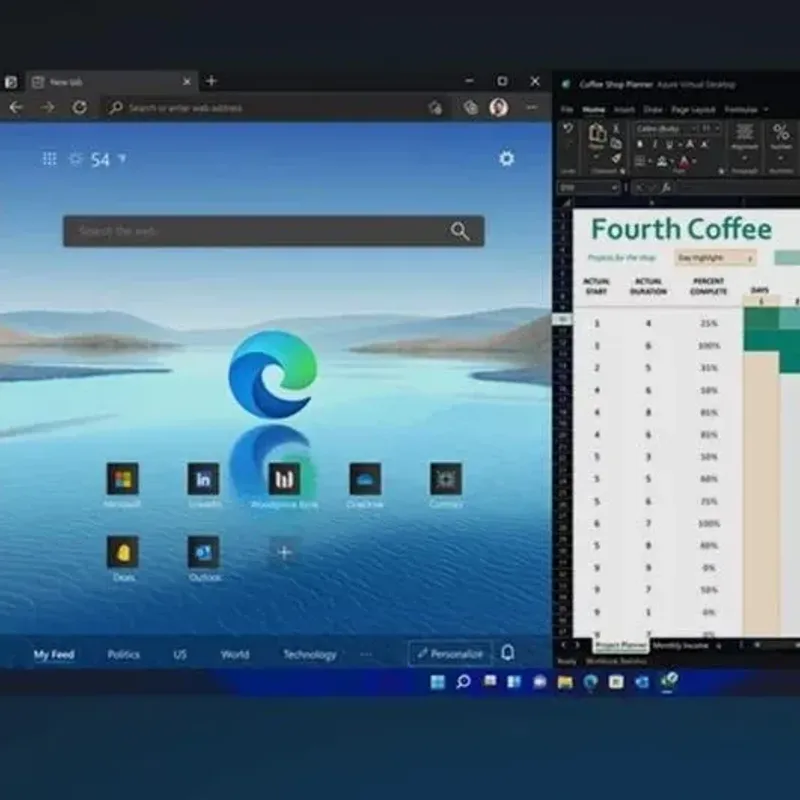Open the notifications bell in the feed bar

pos(508,653)
